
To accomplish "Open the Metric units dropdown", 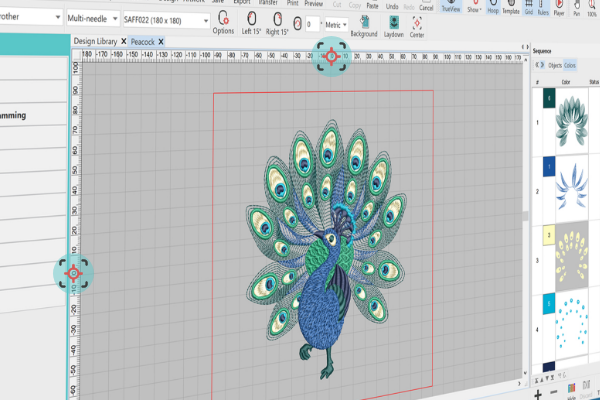I will (x=336, y=25).
